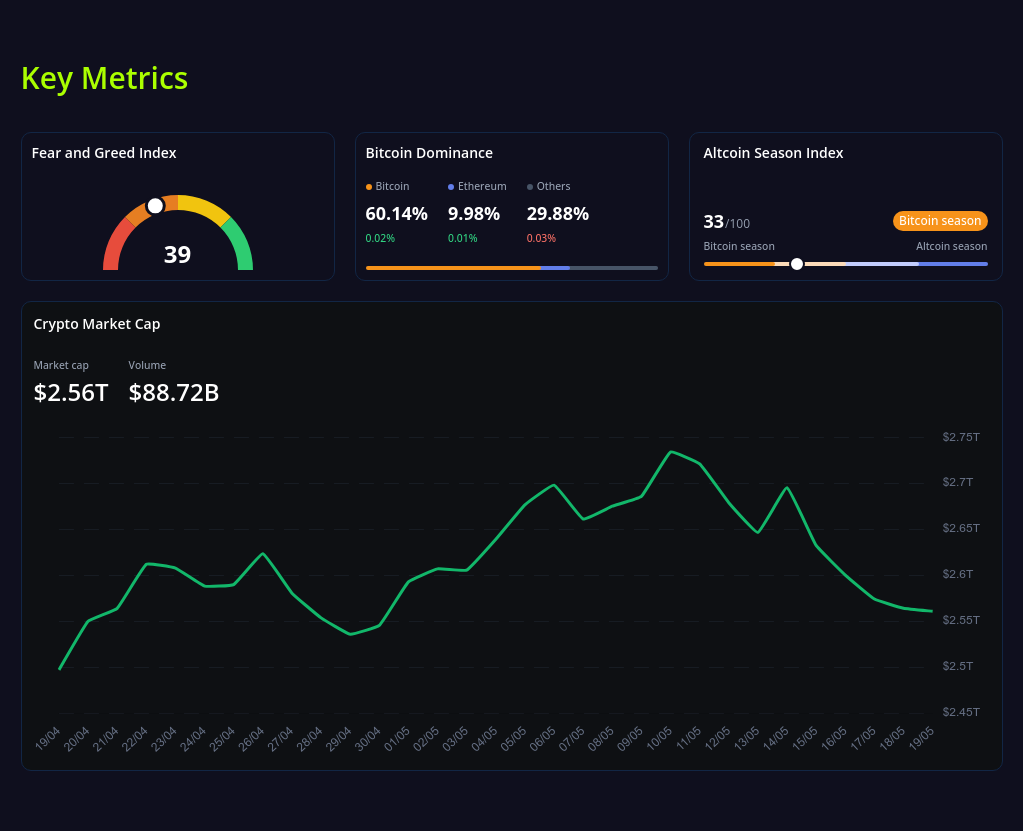Click the Crypto Market Cap title
The width and height of the screenshot is (1023, 831).
click(x=97, y=324)
